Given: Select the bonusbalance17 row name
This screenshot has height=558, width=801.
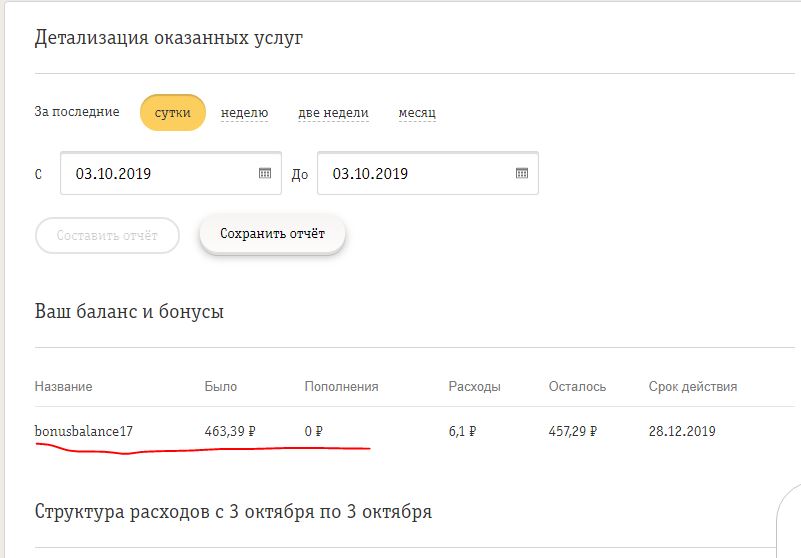Looking at the screenshot, I should (84, 431).
